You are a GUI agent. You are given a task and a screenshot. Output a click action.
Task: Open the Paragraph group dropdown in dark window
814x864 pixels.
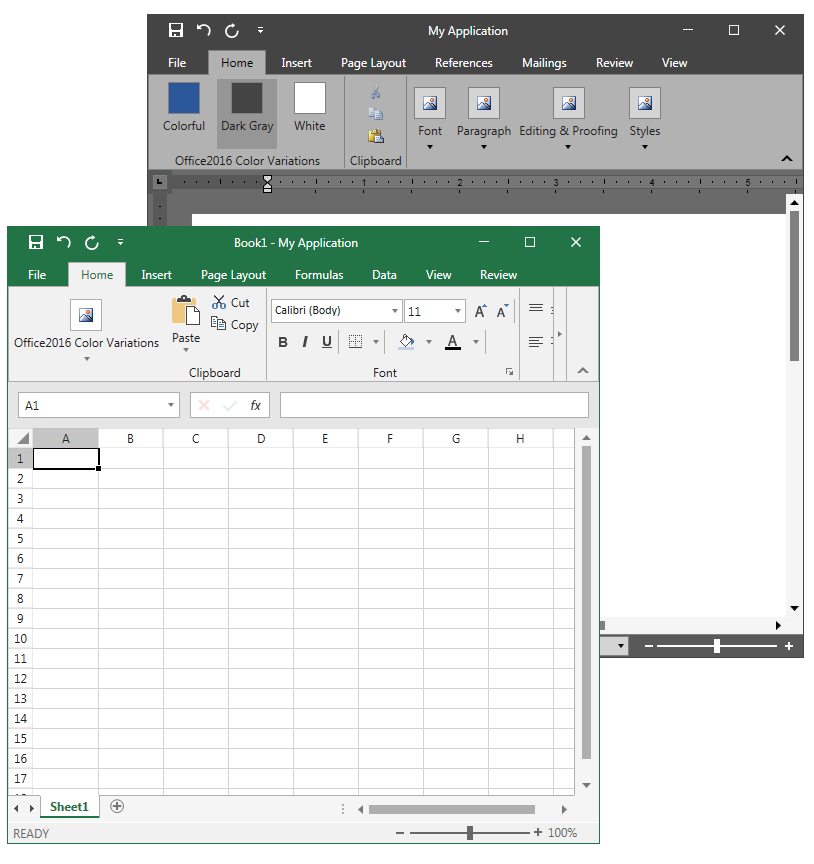pyautogui.click(x=484, y=120)
